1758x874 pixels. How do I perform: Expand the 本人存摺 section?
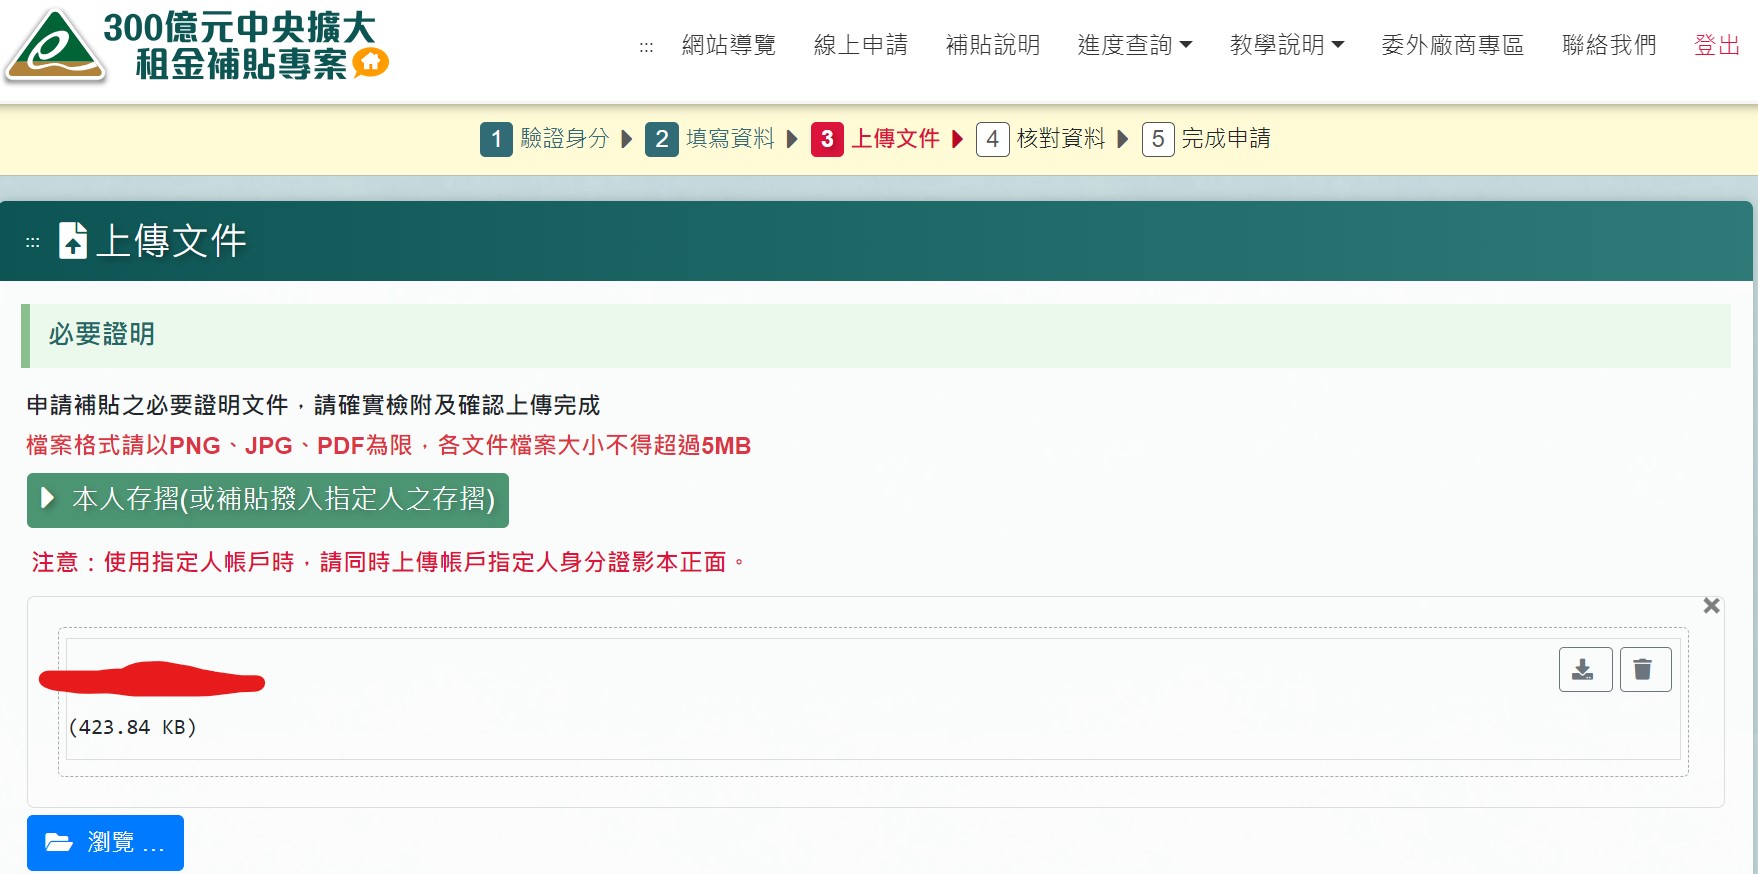pos(268,500)
